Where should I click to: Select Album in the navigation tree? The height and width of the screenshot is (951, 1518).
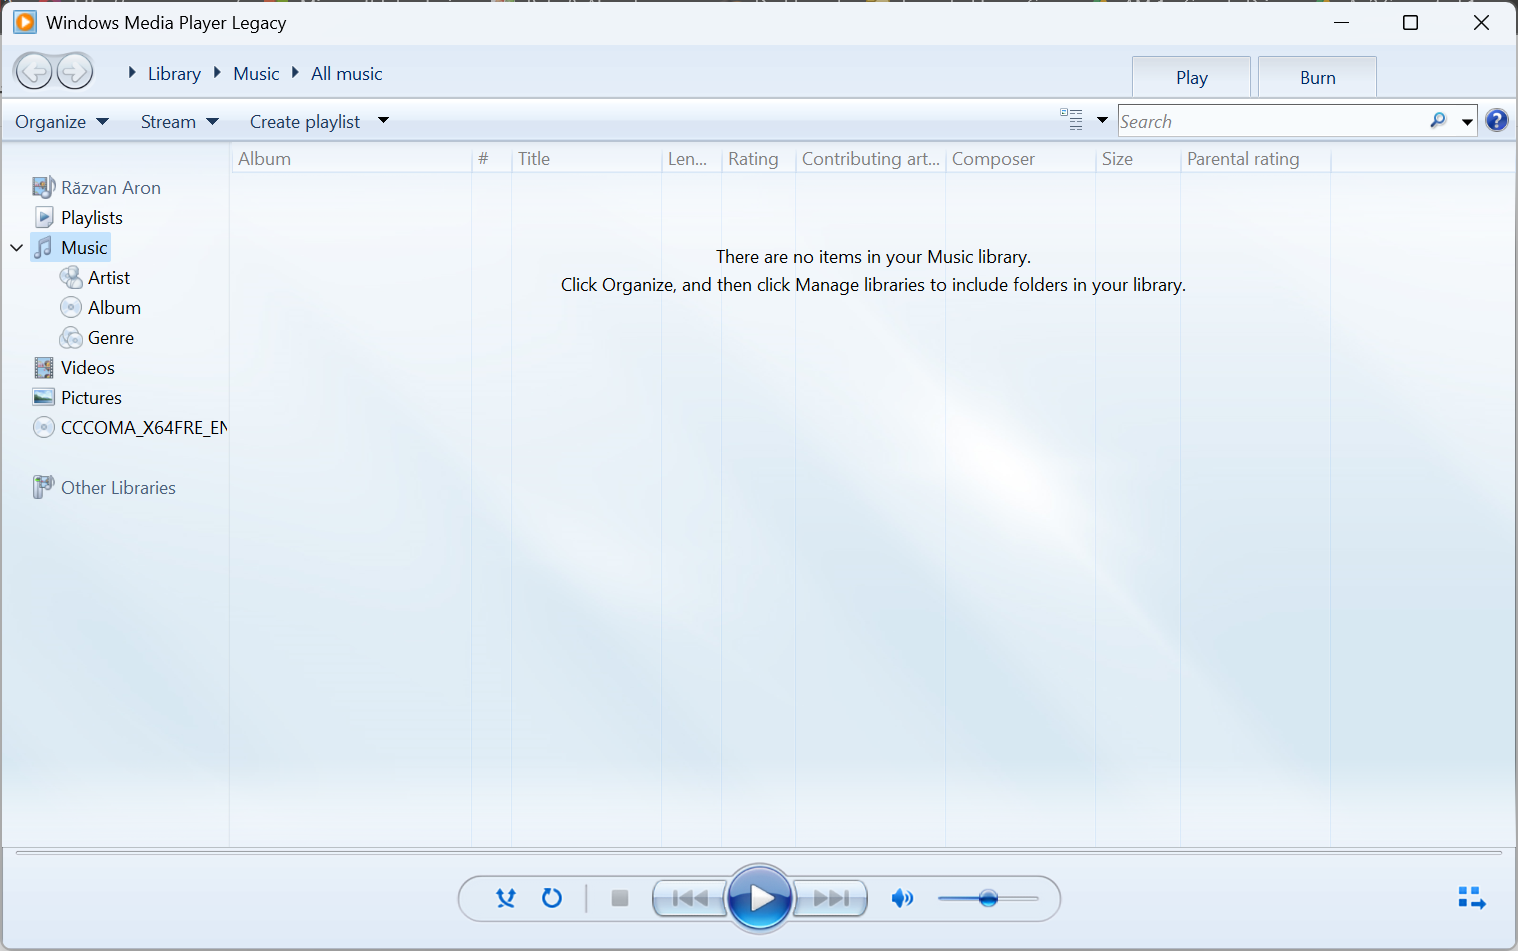pos(114,307)
